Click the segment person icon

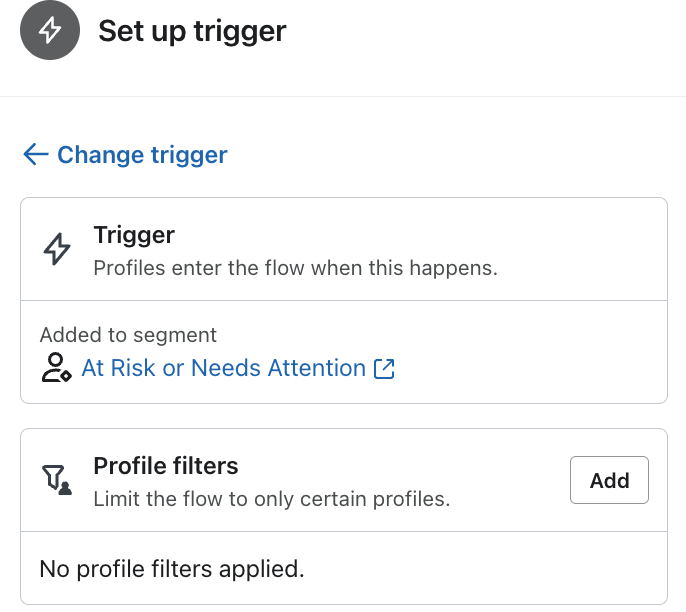[x=56, y=368]
